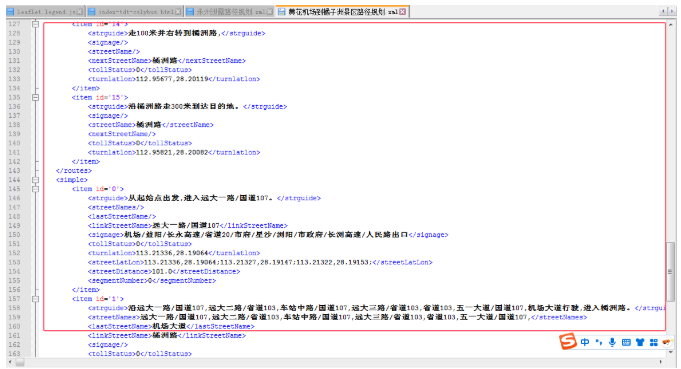Click disk icon on index-tdt-onlybus.html tab
The height and width of the screenshot is (369, 681).
tap(91, 12)
